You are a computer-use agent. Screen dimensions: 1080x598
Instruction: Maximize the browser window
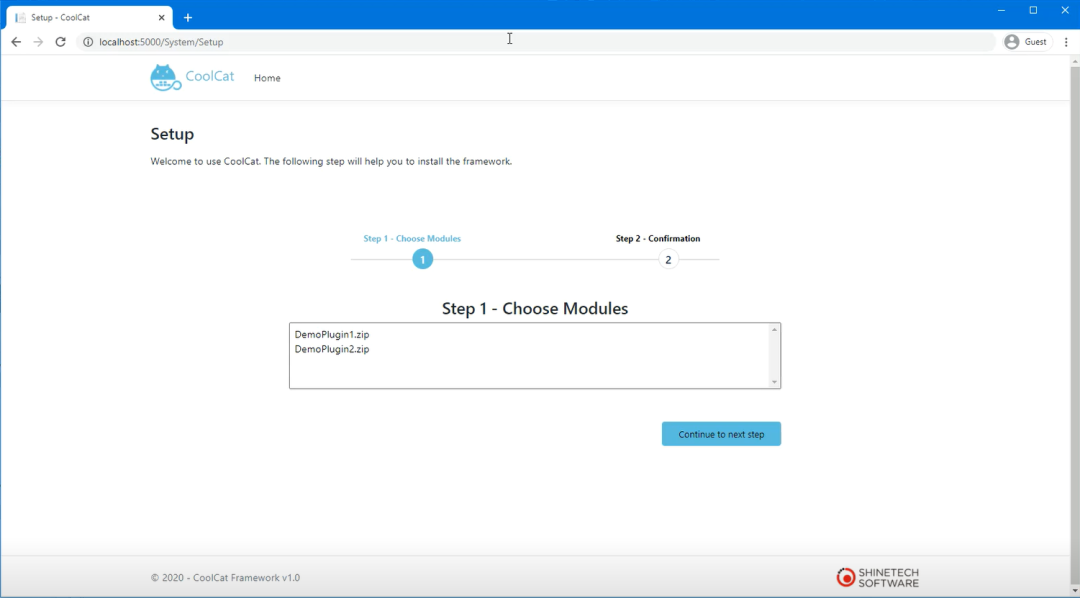(x=1033, y=10)
